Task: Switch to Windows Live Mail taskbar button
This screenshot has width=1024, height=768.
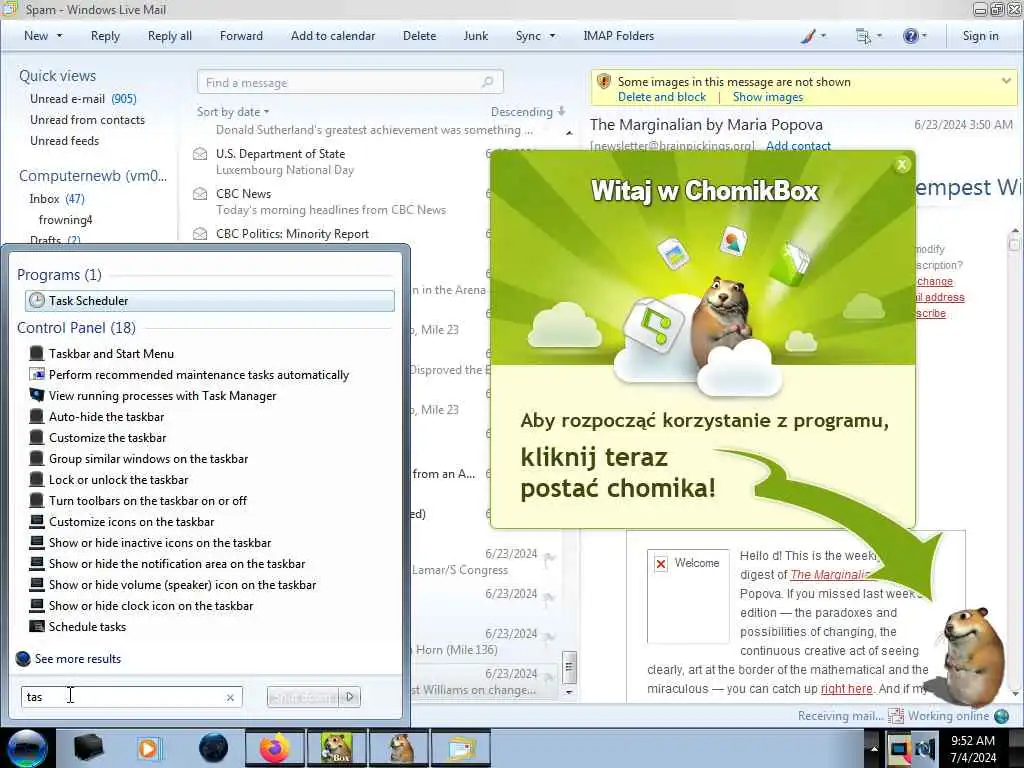Action: [461, 748]
